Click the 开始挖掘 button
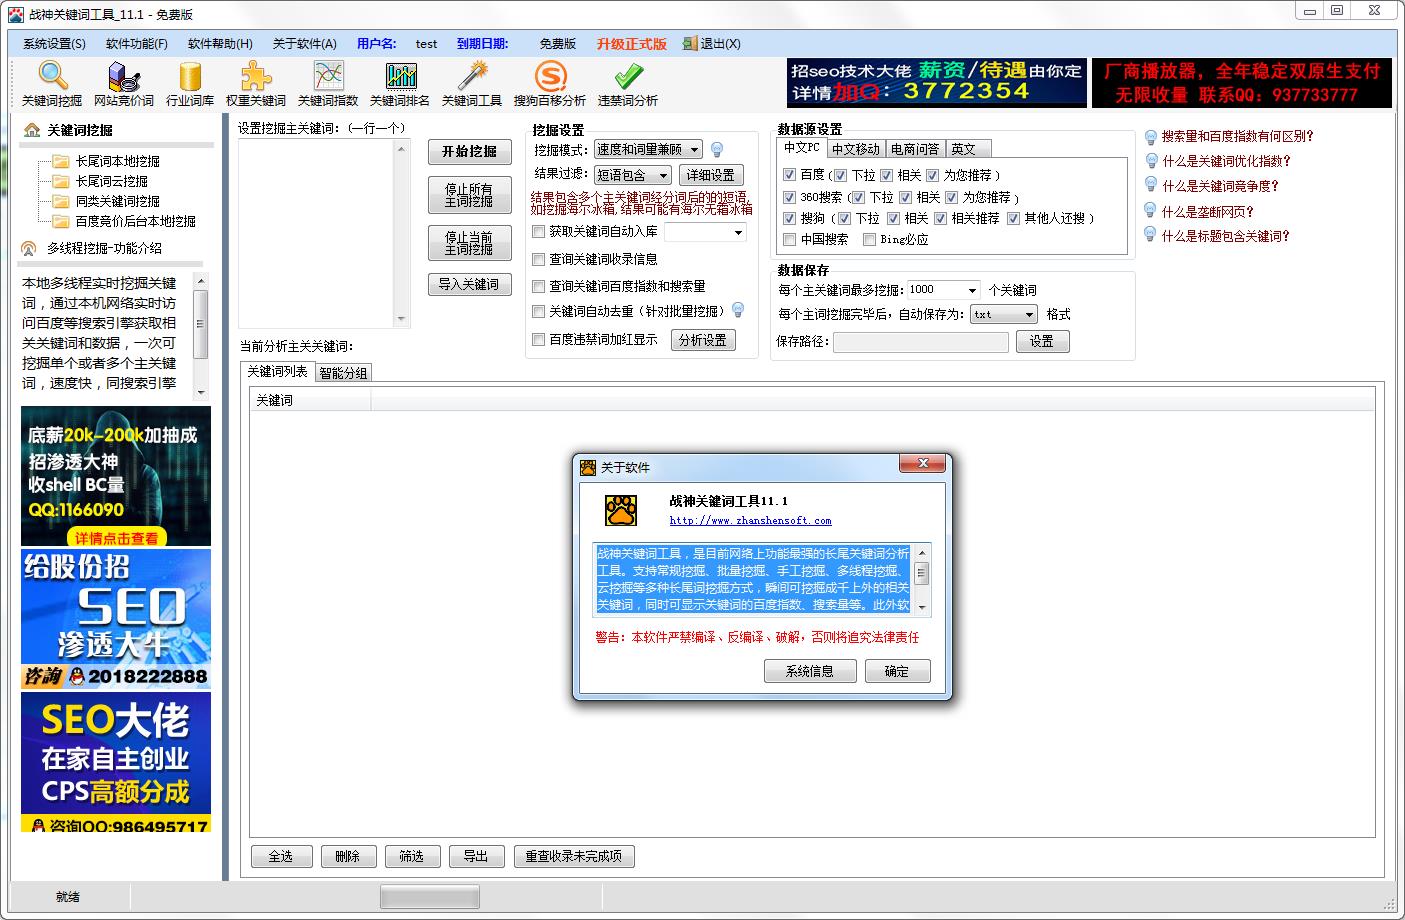The image size is (1405, 920). (x=470, y=151)
